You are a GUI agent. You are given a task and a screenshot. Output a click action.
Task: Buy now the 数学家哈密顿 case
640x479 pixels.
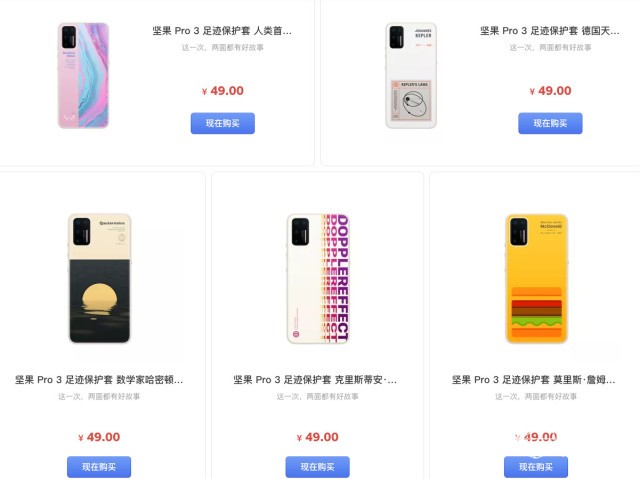99,467
